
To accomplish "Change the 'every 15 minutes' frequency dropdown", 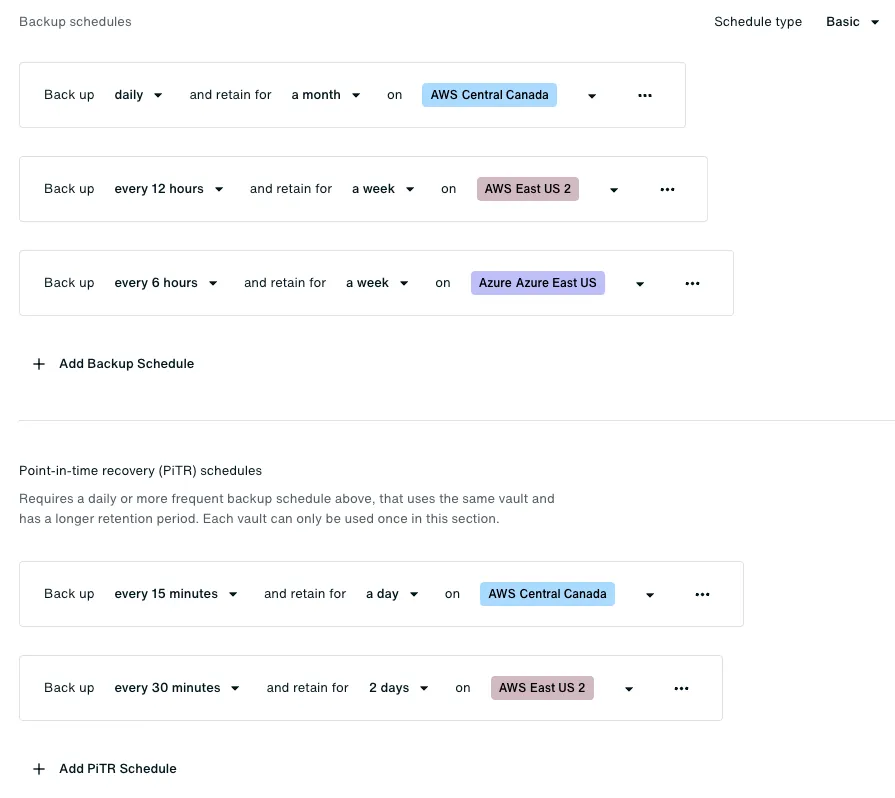I will (x=176, y=594).
